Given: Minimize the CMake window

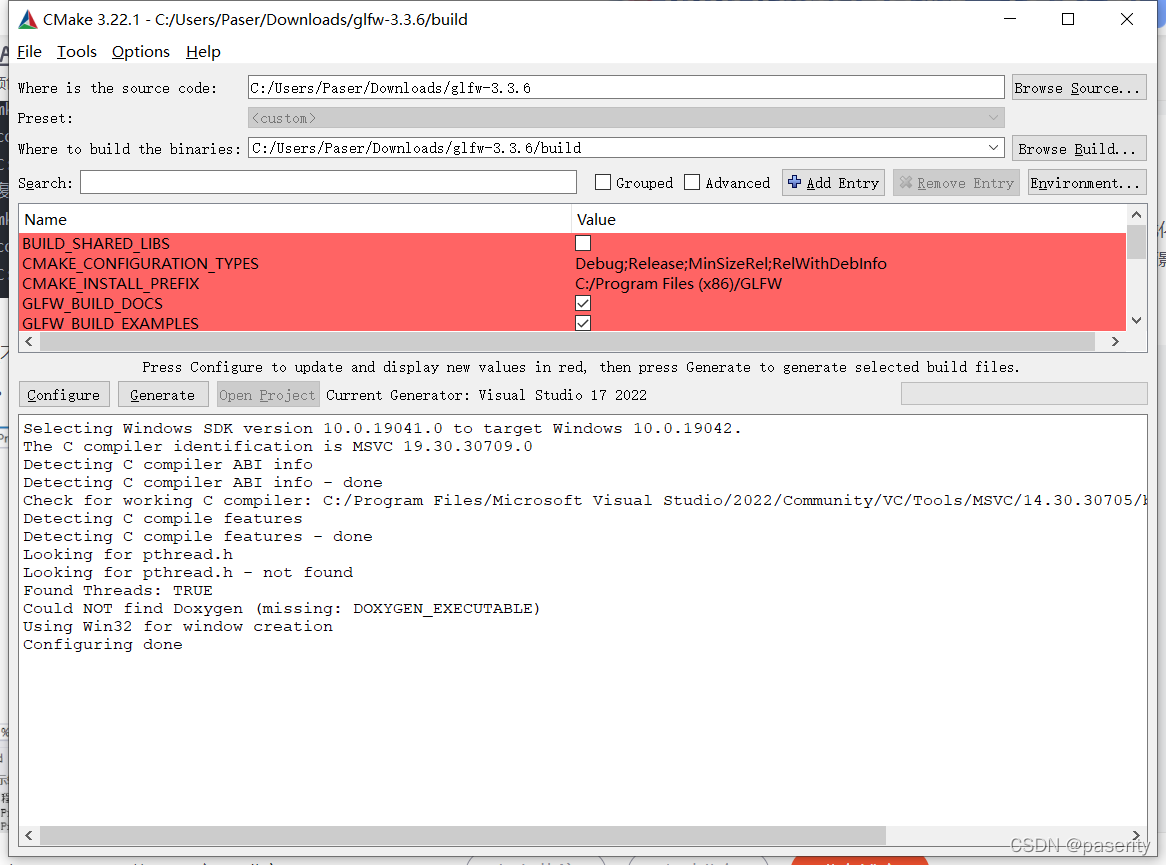Looking at the screenshot, I should 1010,19.
